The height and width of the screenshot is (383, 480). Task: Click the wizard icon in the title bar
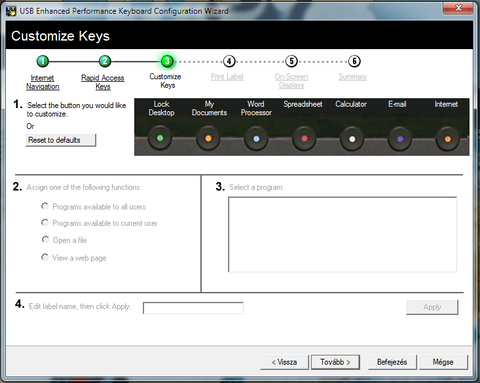pyautogui.click(x=11, y=11)
